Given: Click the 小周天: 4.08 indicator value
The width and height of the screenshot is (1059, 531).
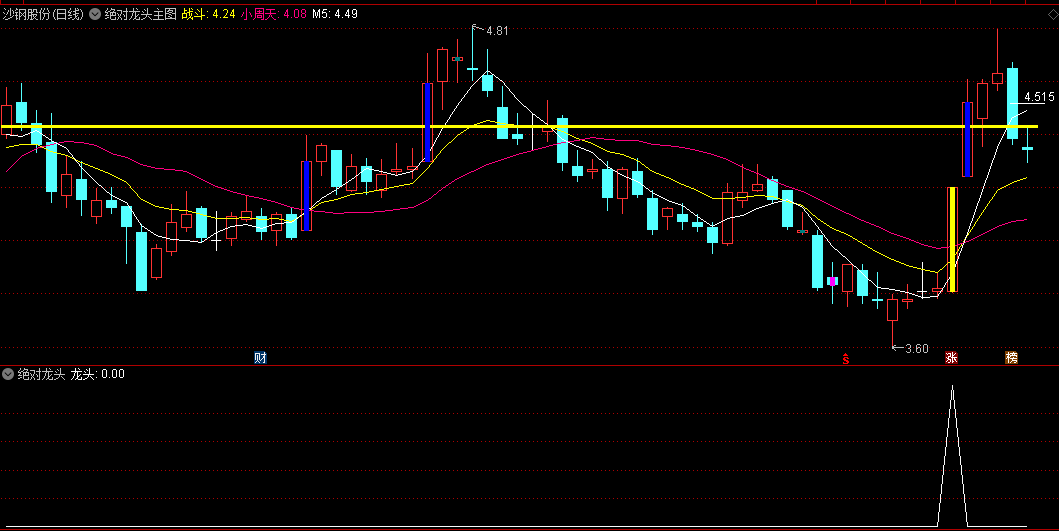Looking at the screenshot, I should coord(274,14).
